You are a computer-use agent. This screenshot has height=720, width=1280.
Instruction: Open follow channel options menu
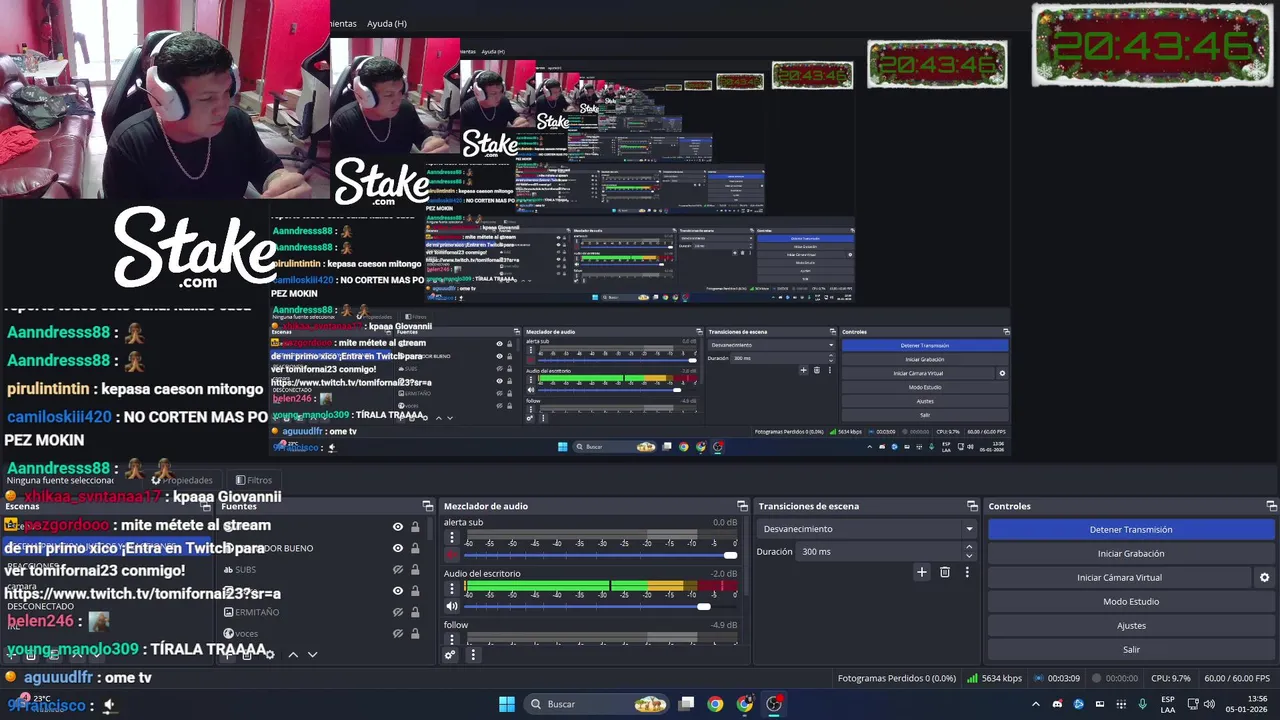pyautogui.click(x=452, y=640)
